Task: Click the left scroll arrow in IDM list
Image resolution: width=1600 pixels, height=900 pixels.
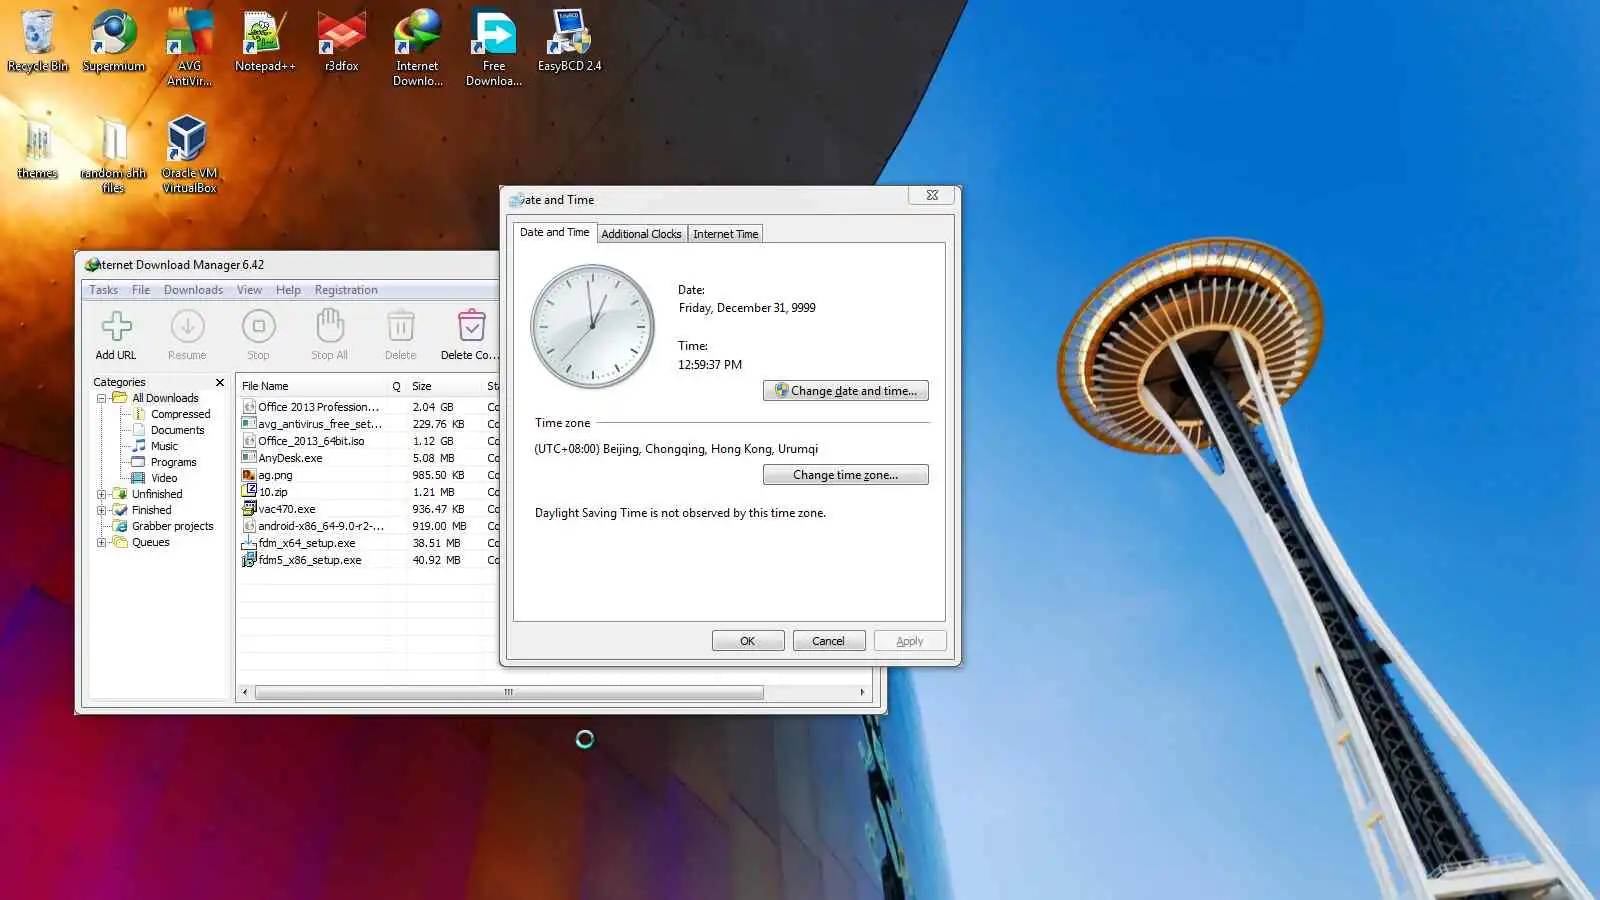Action: point(245,692)
